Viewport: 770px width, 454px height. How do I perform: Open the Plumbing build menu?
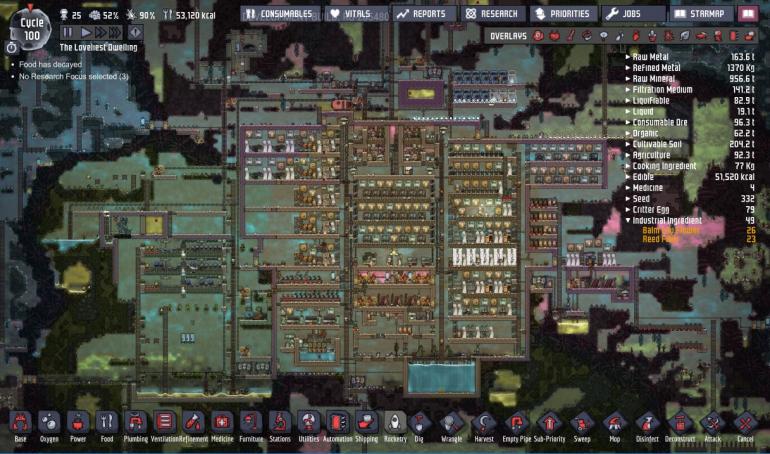pyautogui.click(x=136, y=426)
